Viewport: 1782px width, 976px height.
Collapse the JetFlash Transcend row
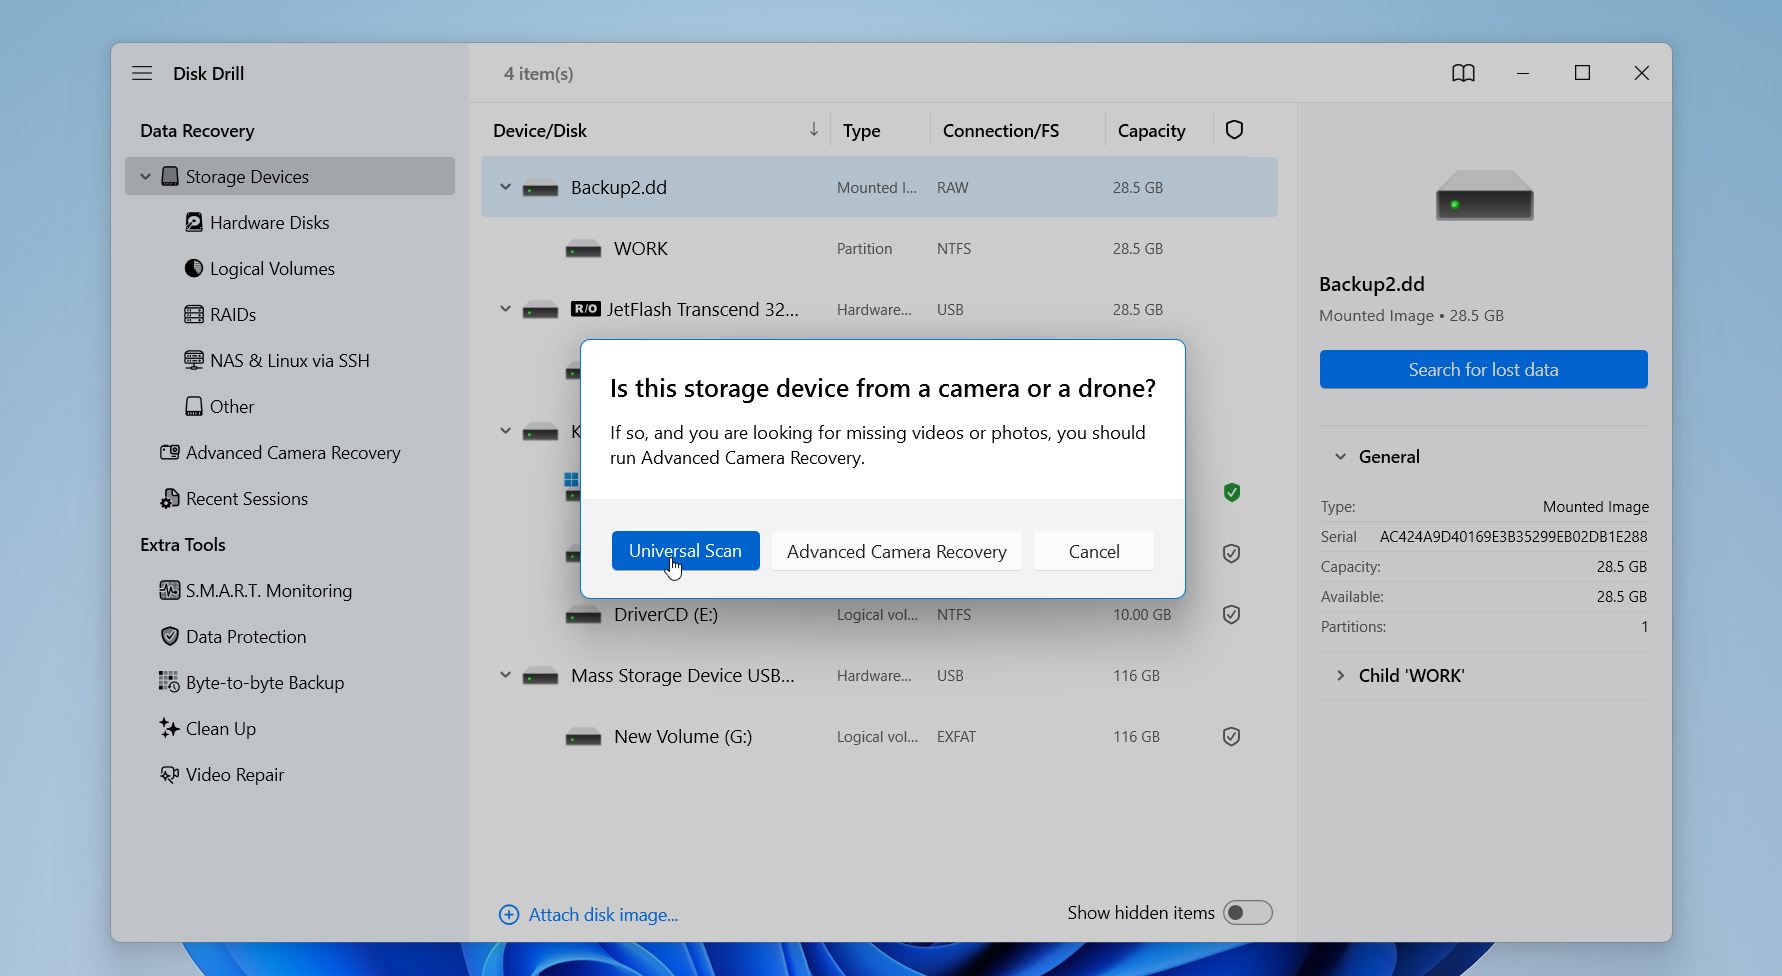tap(505, 309)
